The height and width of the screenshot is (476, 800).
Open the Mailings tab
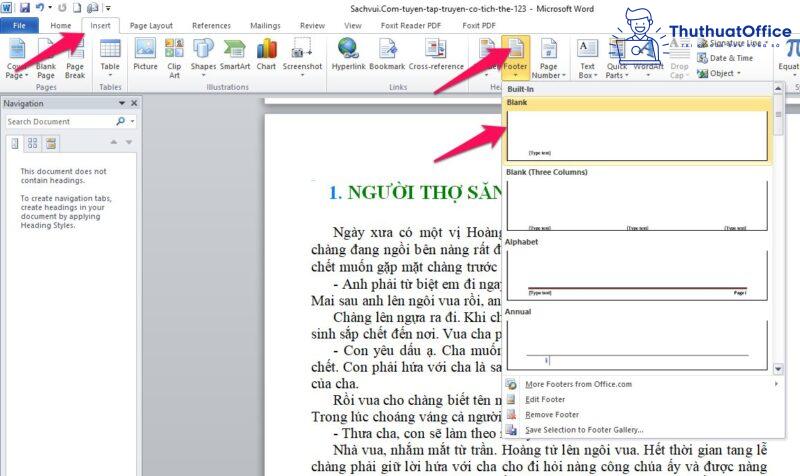pos(265,26)
